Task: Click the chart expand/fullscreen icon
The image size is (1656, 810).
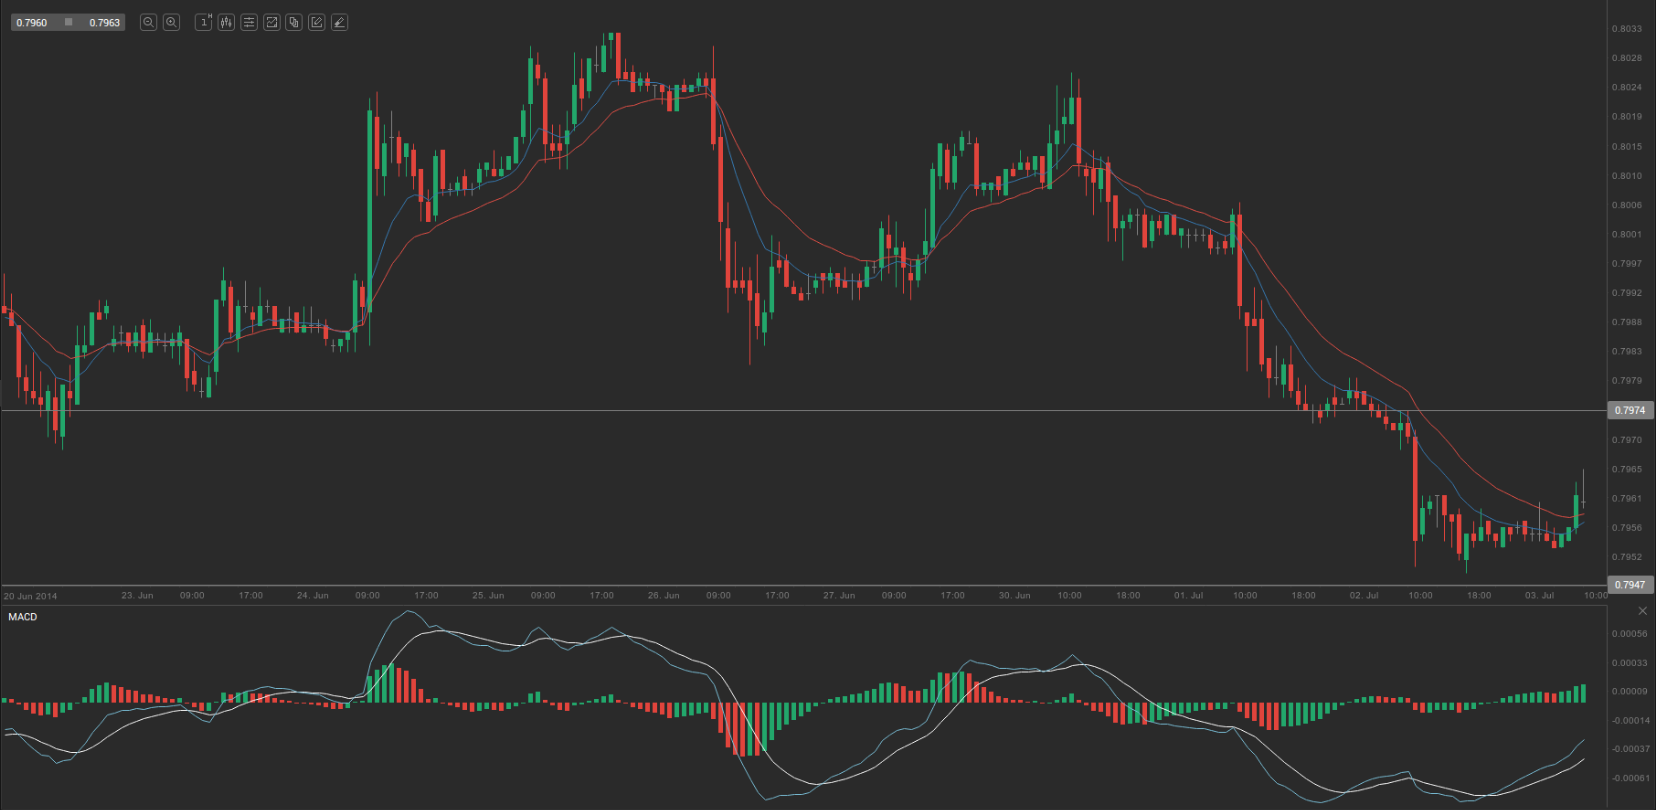Action: click(x=271, y=22)
